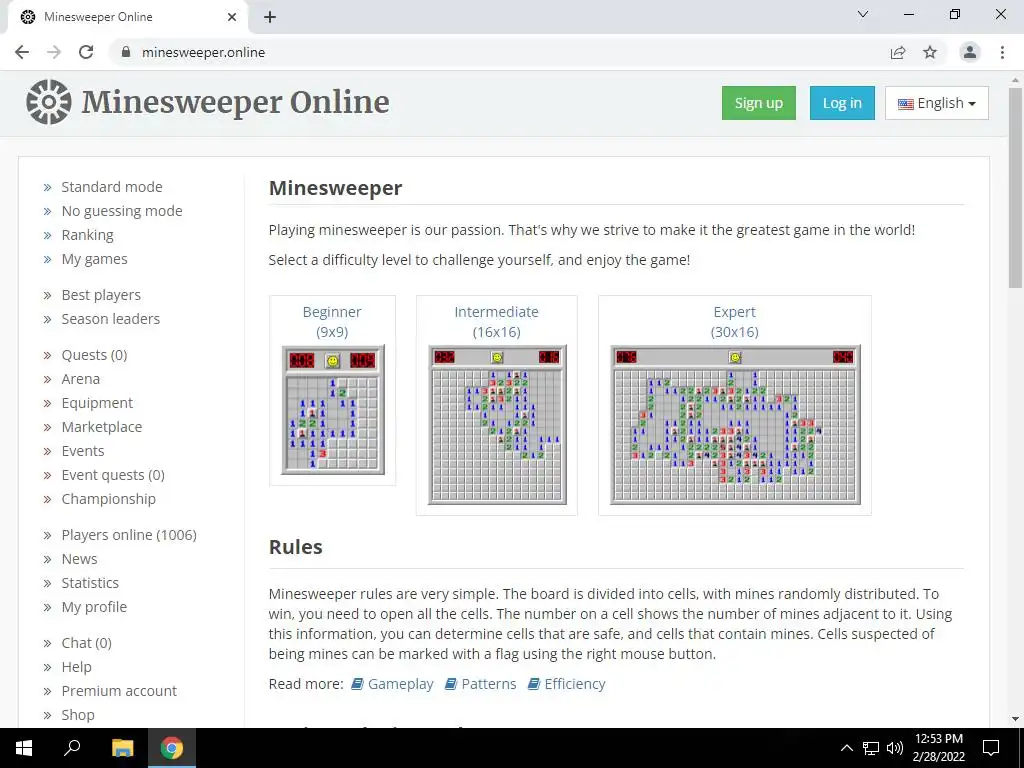Viewport: 1024px width, 768px height.
Task: Open Standard mode from sidebar
Action: tap(112, 187)
